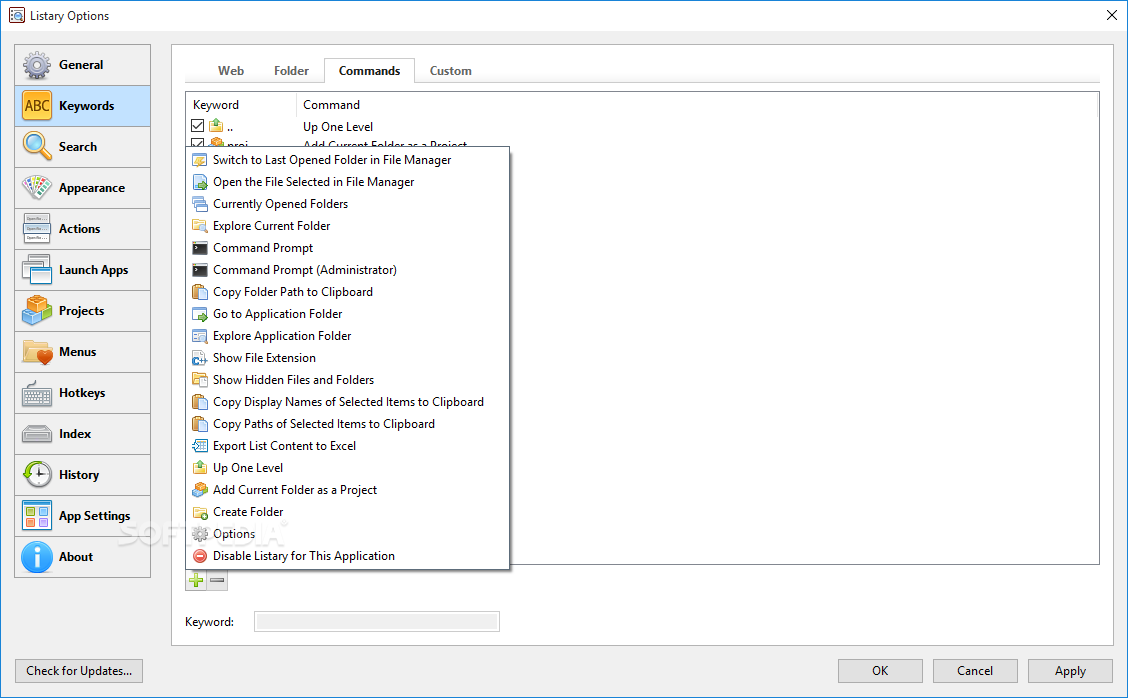The image size is (1128, 698).
Task: Choose Switch to Last Opened Folder in File Manager
Action: tap(348, 160)
